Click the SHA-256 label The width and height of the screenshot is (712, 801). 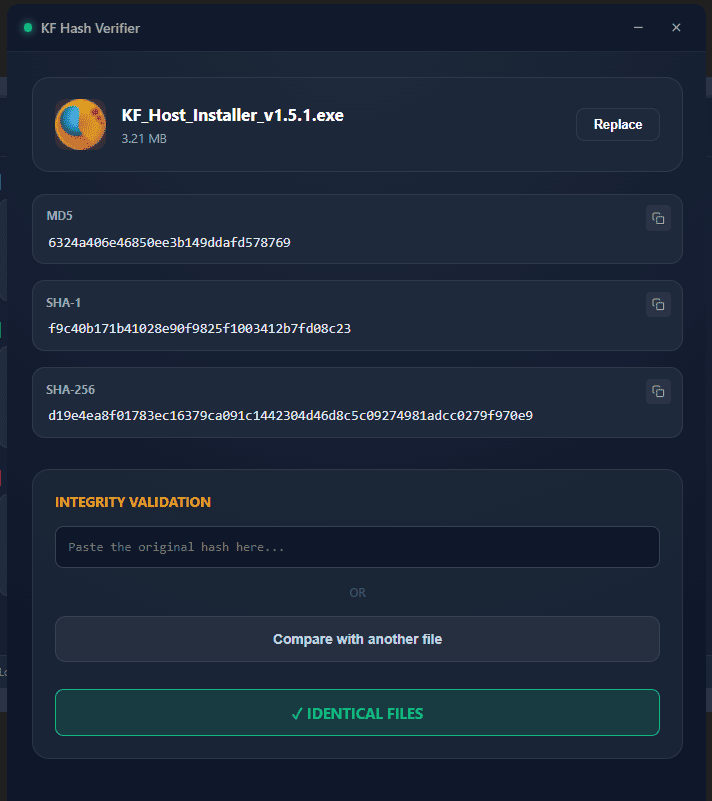pyautogui.click(x=71, y=389)
